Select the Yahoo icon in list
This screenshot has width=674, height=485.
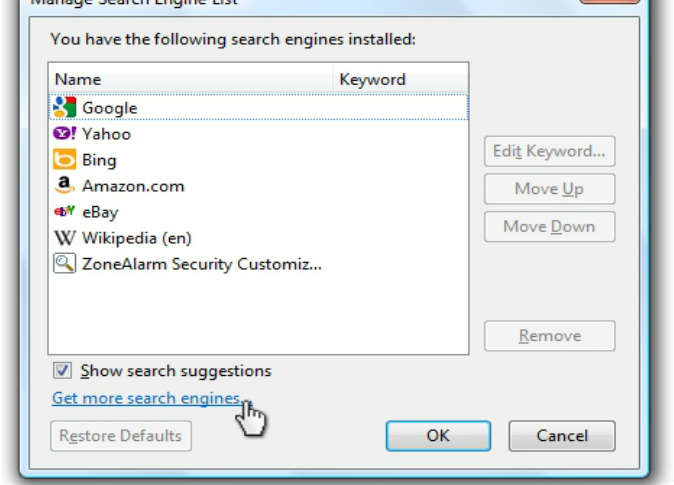point(64,133)
